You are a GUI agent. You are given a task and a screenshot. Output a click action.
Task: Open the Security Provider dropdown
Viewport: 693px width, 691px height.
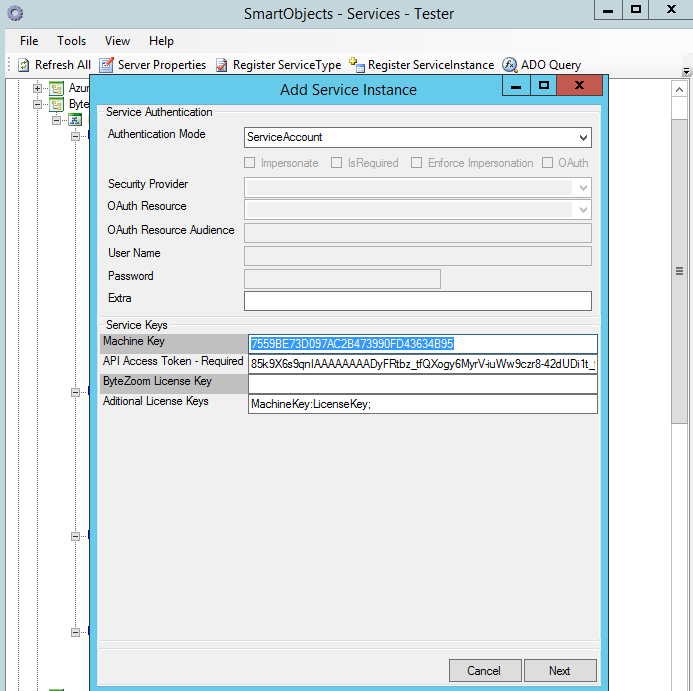pyautogui.click(x=583, y=188)
